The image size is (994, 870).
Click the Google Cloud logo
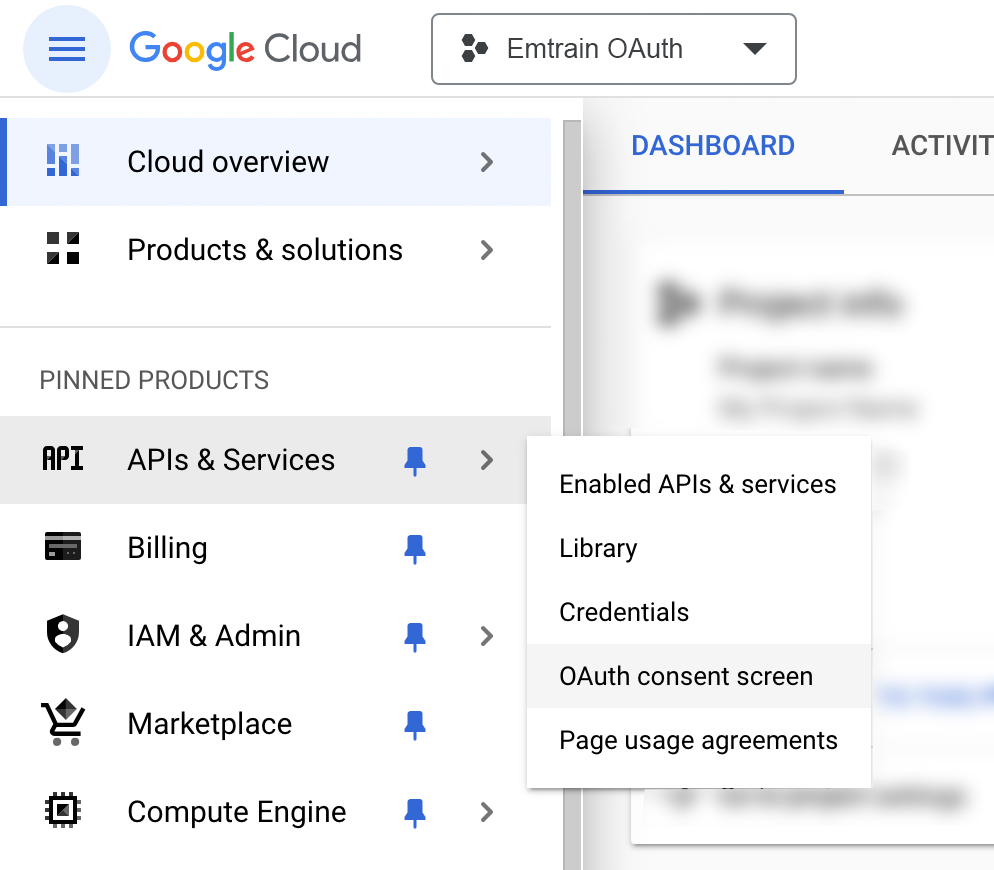[244, 48]
